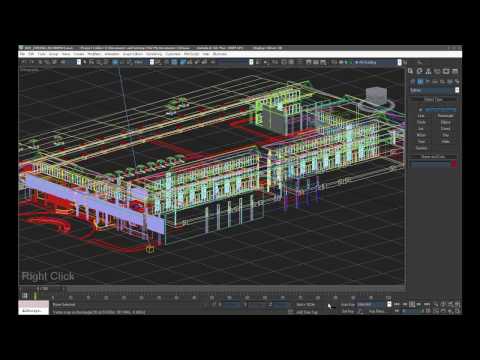Click the Key Filters button
The image size is (480, 360).
[x=376, y=311]
